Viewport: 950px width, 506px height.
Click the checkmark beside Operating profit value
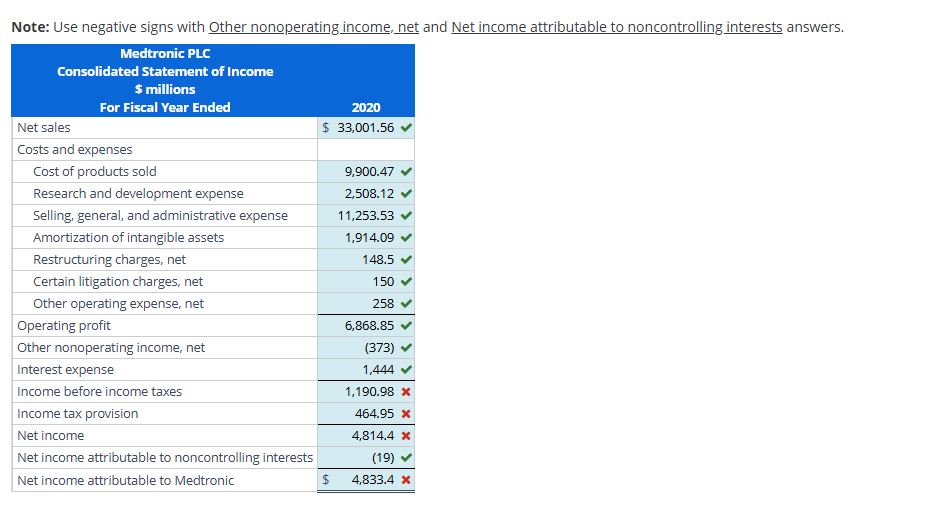[x=407, y=325]
